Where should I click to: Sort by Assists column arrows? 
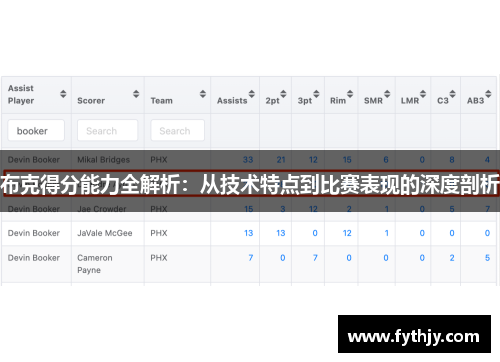(252, 94)
